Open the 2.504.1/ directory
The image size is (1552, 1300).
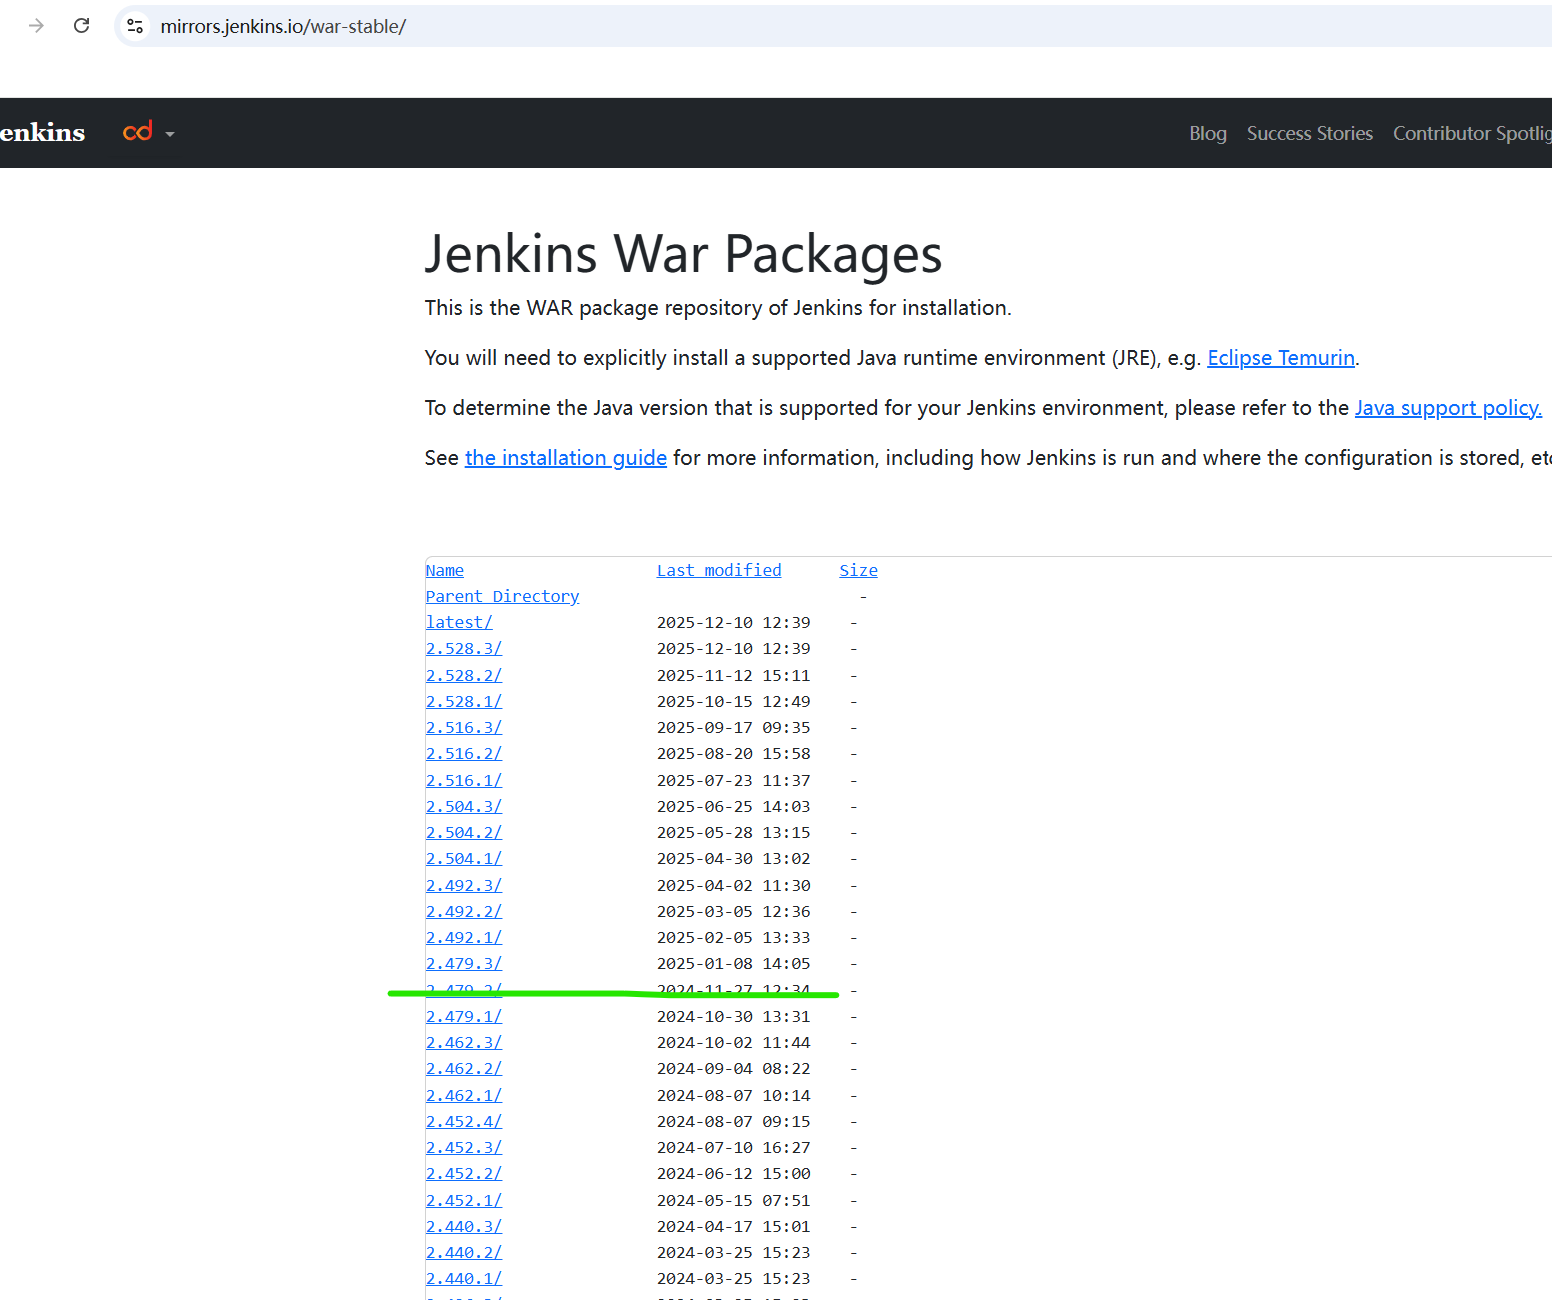click(464, 858)
